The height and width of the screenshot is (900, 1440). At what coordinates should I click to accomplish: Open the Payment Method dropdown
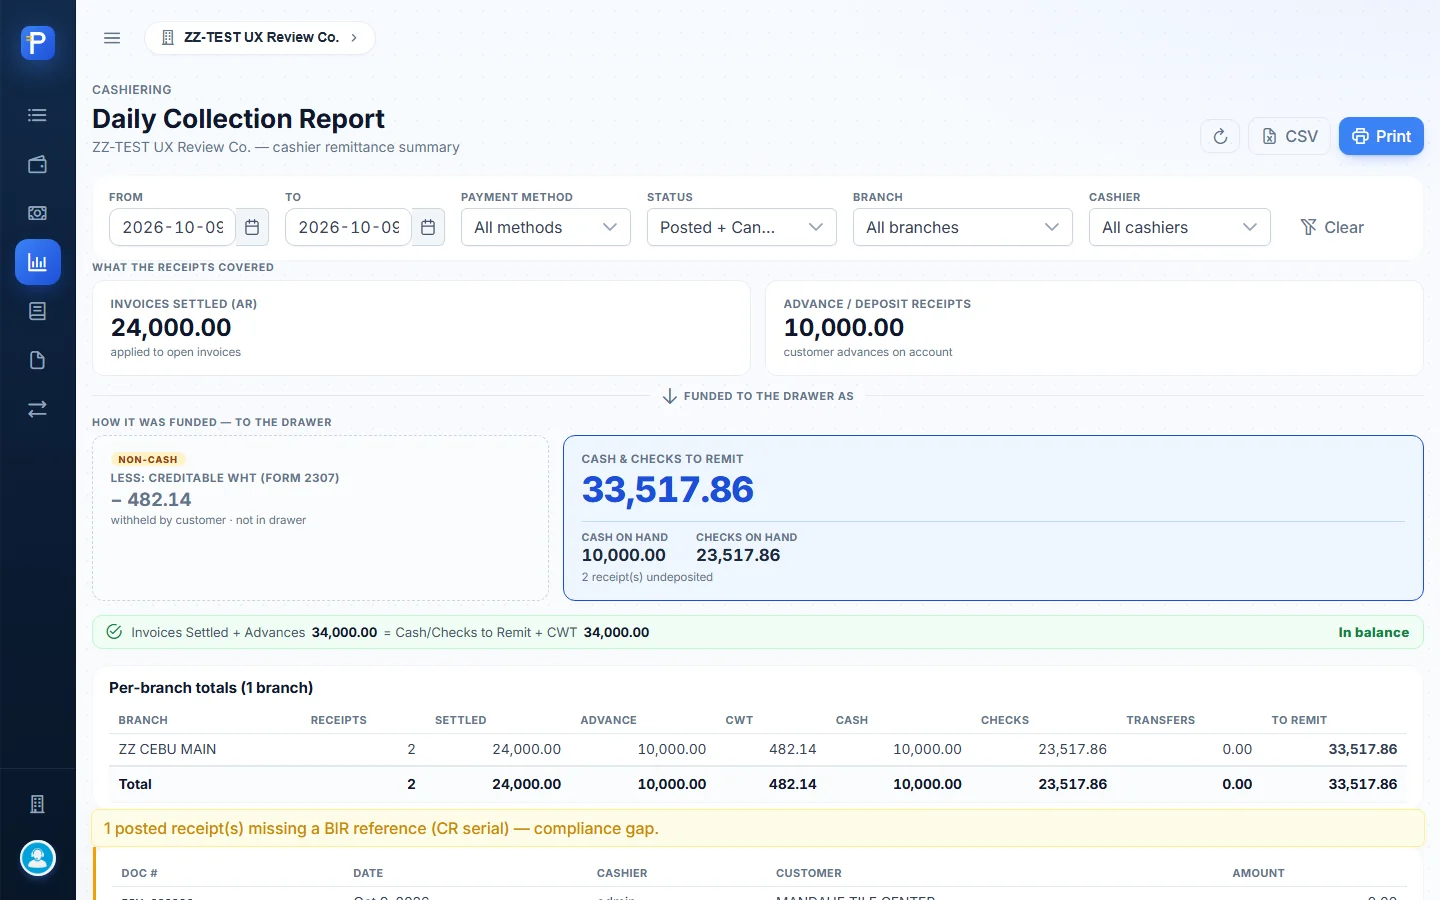(x=546, y=227)
